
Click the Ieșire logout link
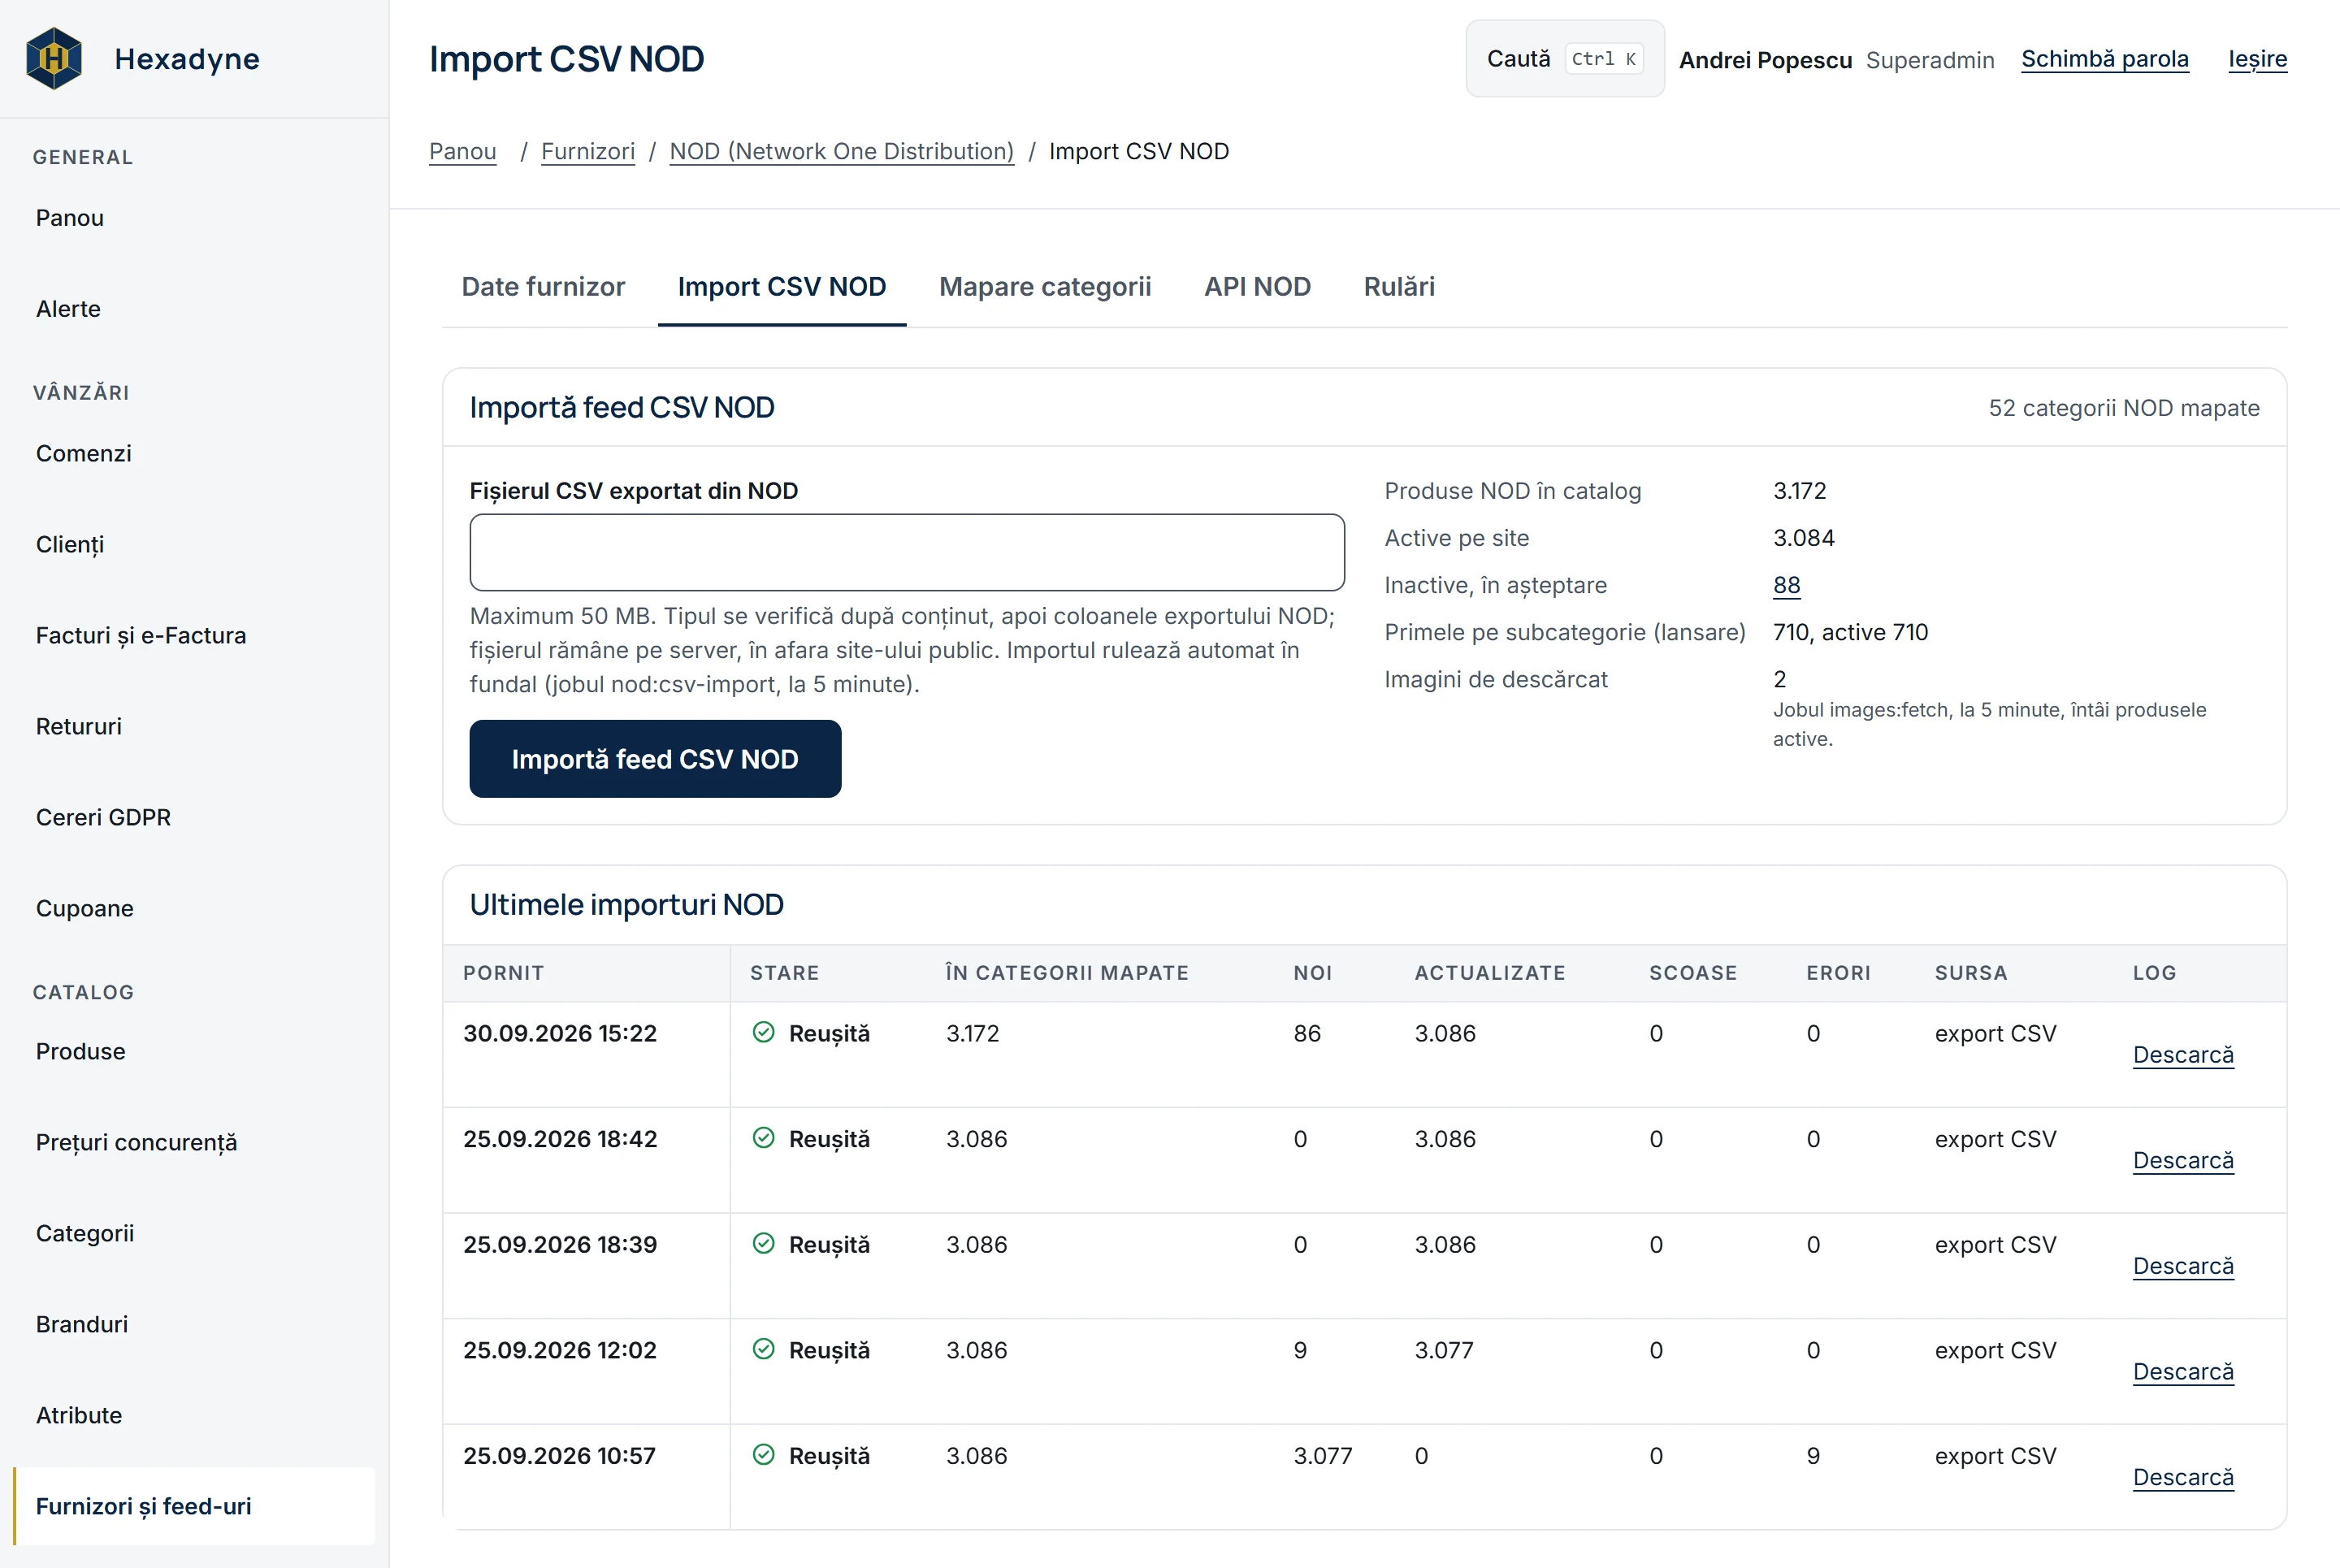point(2257,59)
